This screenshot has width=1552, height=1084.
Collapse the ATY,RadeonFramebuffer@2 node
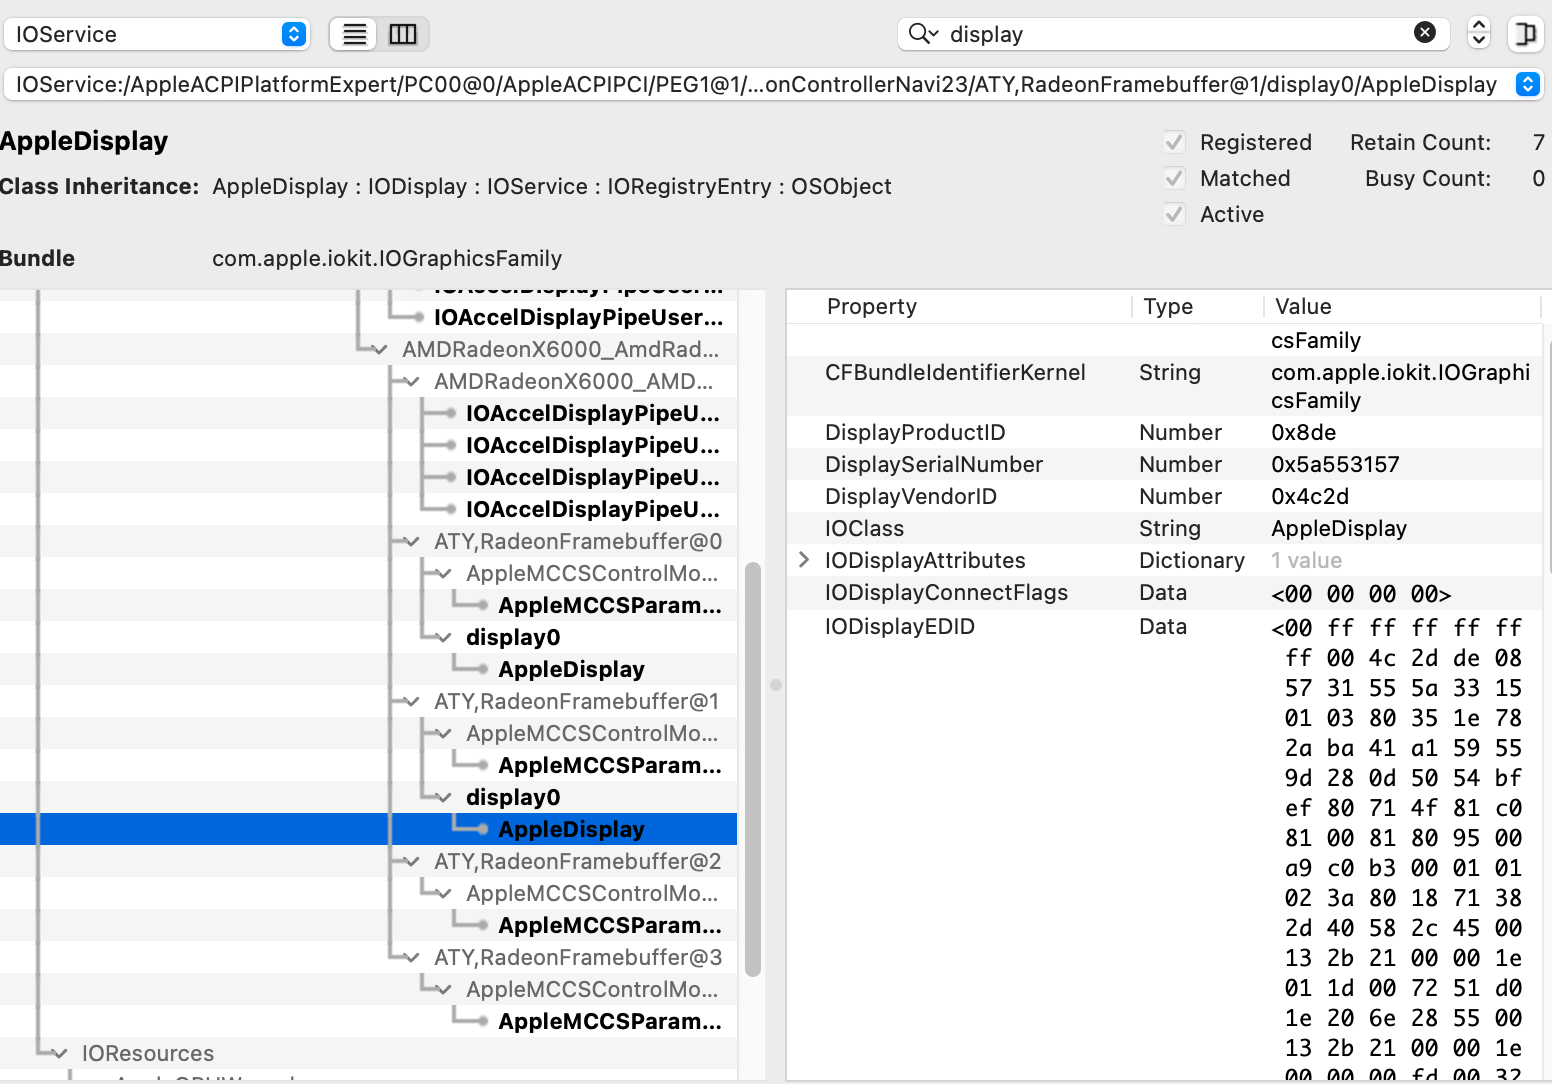411,861
